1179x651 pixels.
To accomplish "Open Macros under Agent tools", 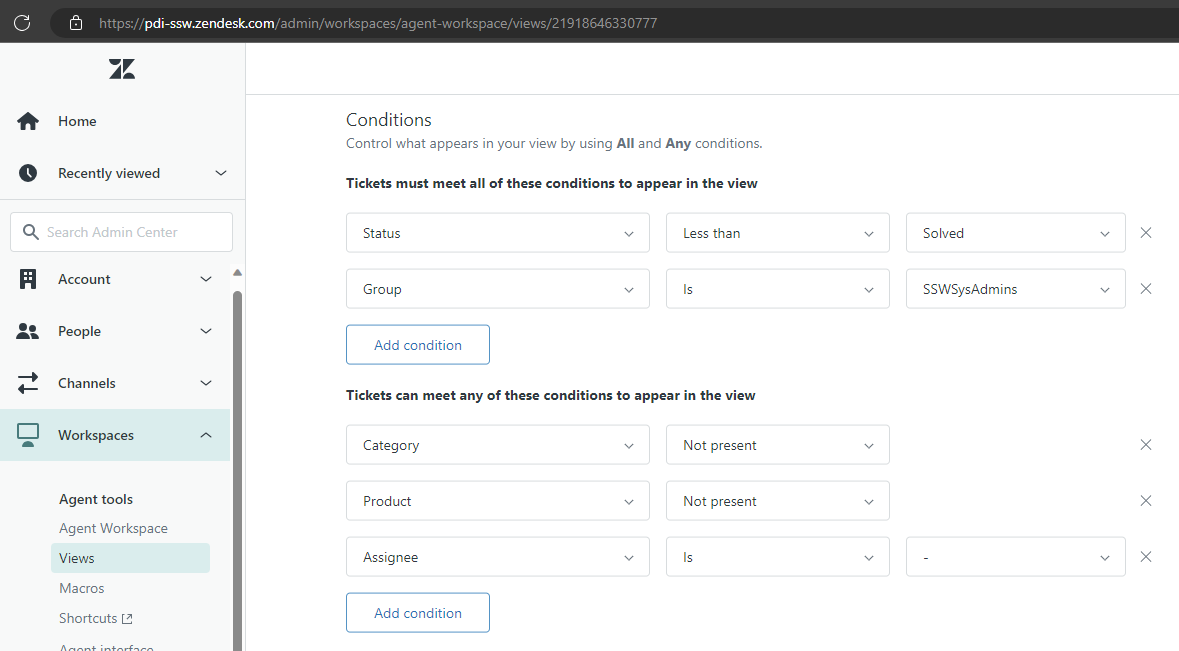I will [82, 588].
